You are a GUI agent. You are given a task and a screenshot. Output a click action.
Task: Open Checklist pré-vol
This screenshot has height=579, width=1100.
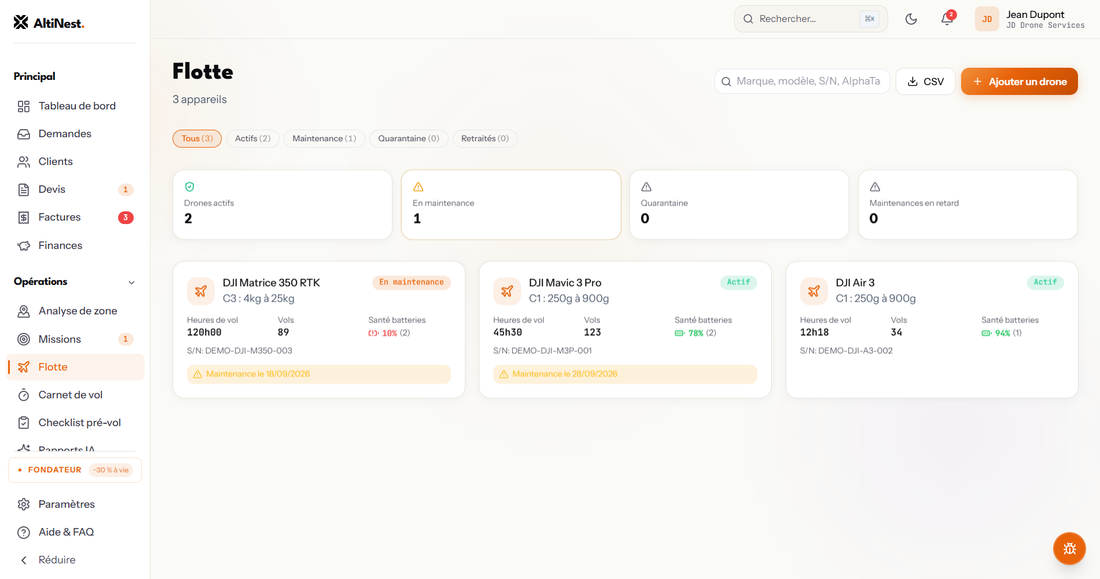[76, 423]
